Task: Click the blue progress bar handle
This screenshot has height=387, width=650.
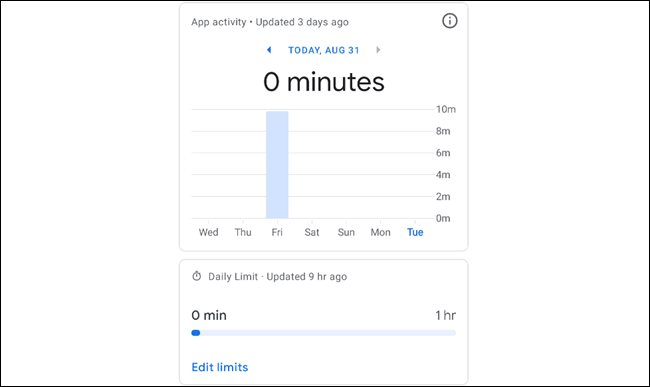Action: coord(196,333)
